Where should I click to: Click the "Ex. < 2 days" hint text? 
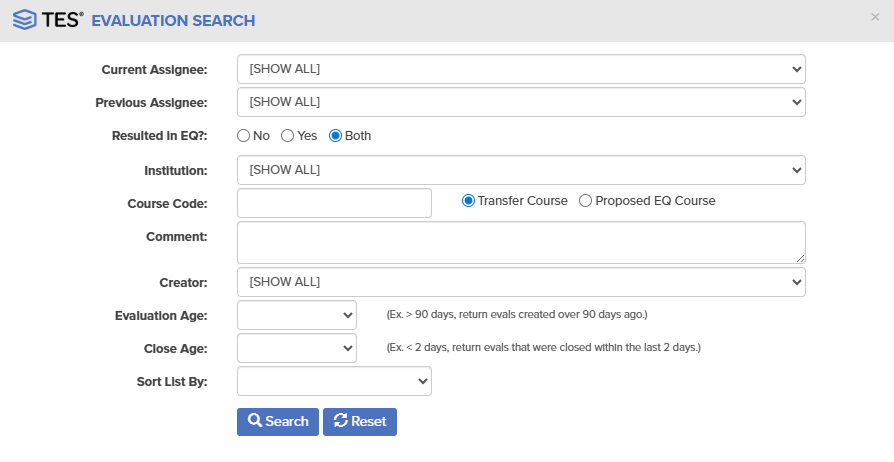pos(543,347)
